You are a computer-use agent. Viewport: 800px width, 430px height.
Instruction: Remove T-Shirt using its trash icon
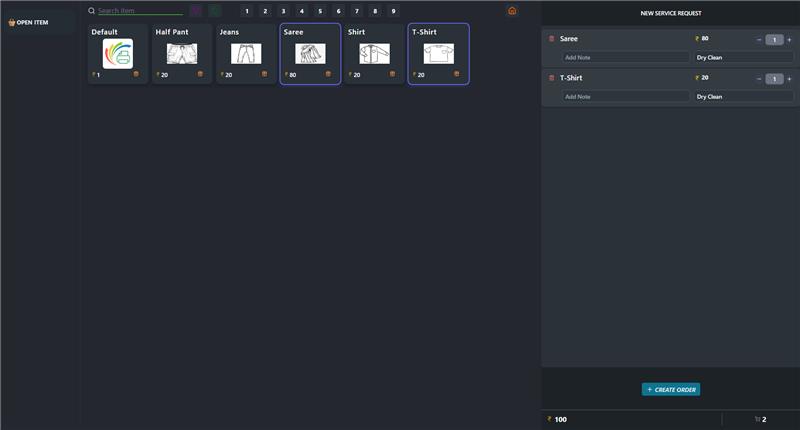551,78
